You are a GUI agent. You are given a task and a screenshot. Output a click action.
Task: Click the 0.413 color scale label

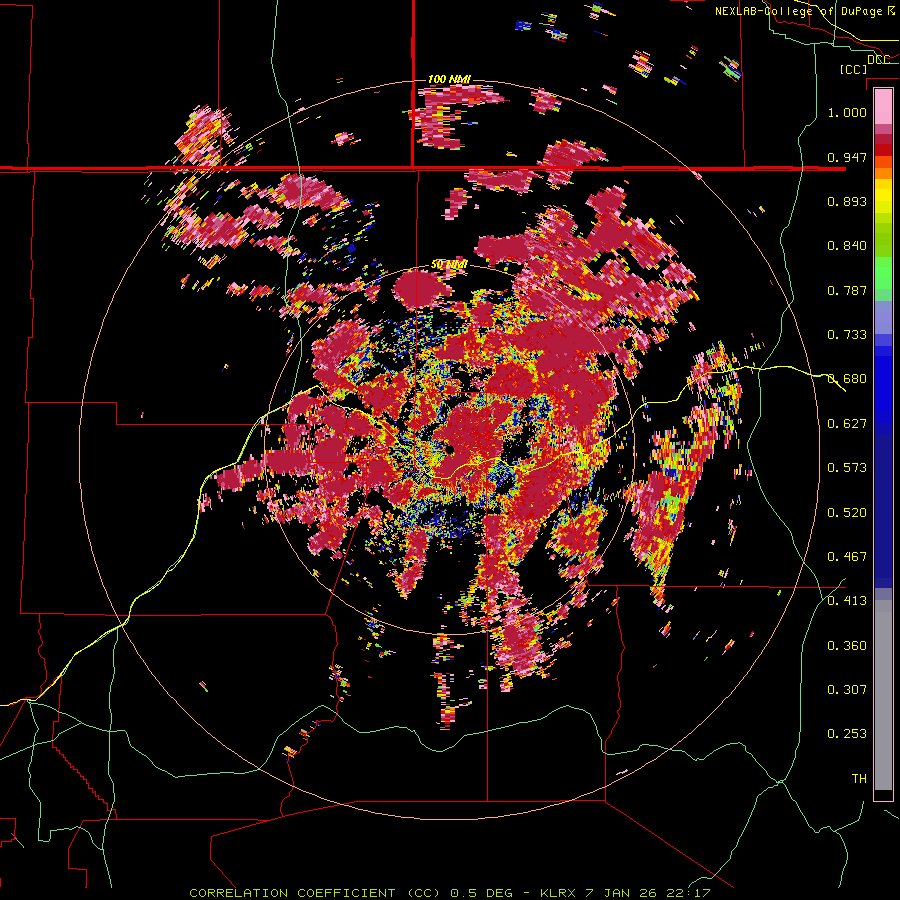point(847,601)
